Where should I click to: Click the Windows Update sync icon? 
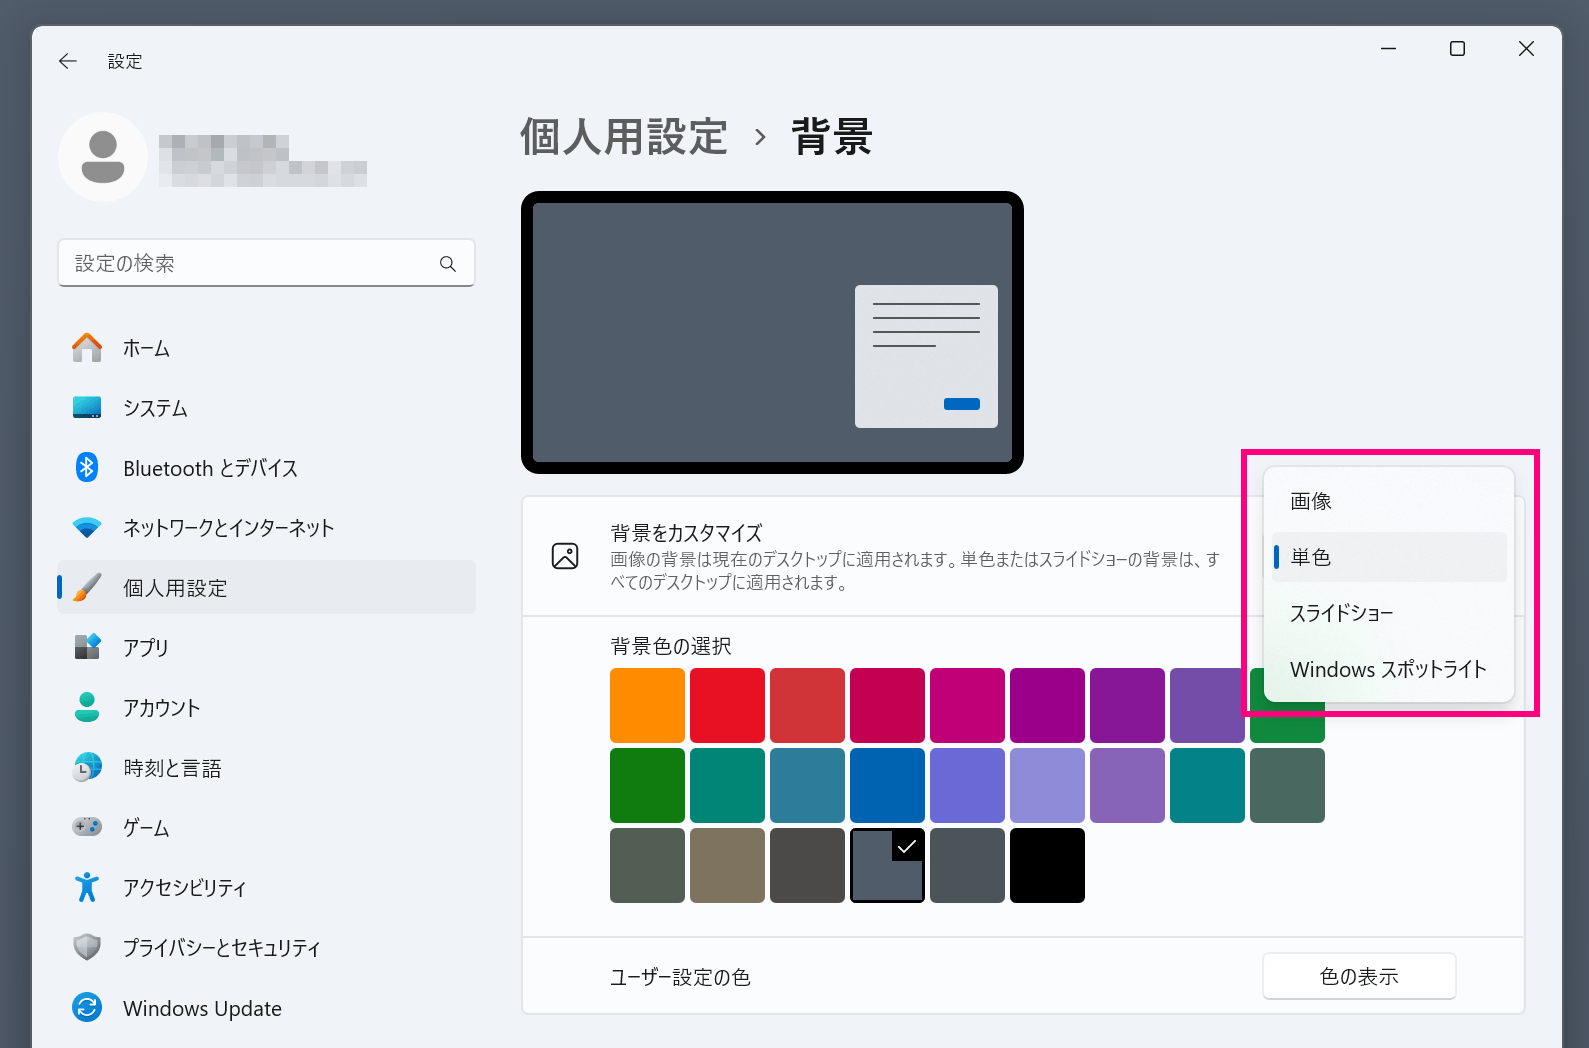[x=87, y=1007]
